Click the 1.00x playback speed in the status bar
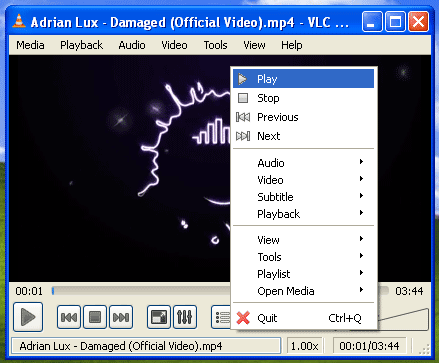 point(304,346)
